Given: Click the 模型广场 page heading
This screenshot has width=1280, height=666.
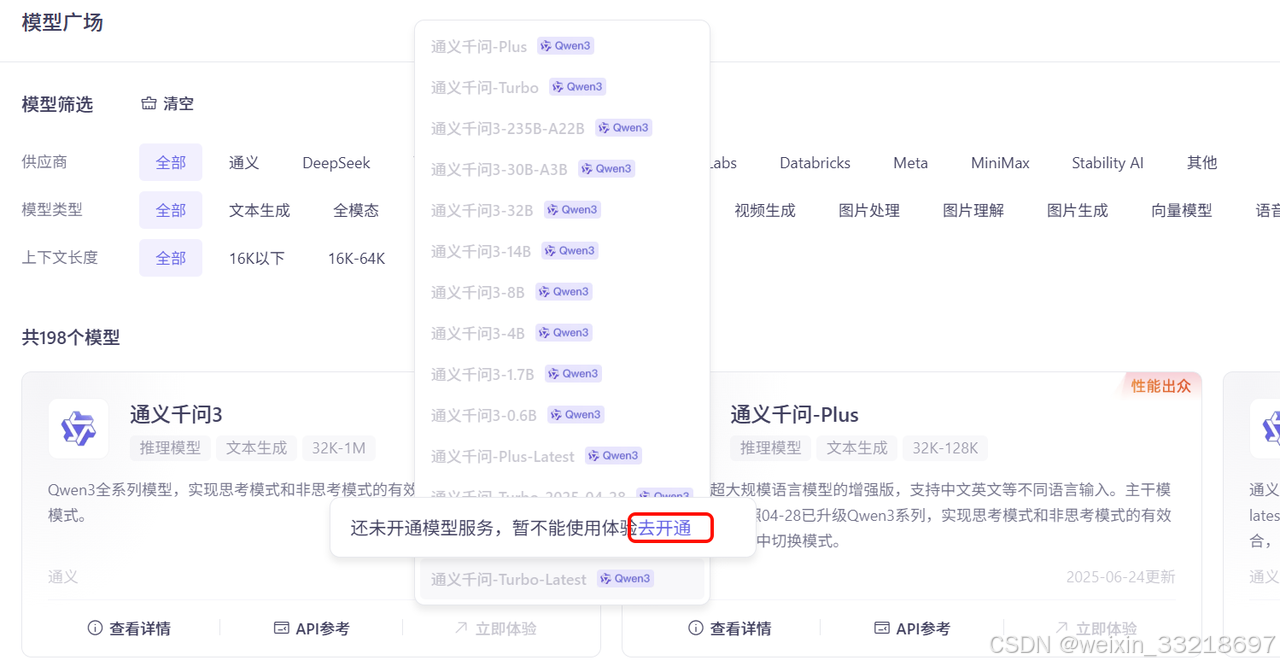Looking at the screenshot, I should [x=62, y=22].
